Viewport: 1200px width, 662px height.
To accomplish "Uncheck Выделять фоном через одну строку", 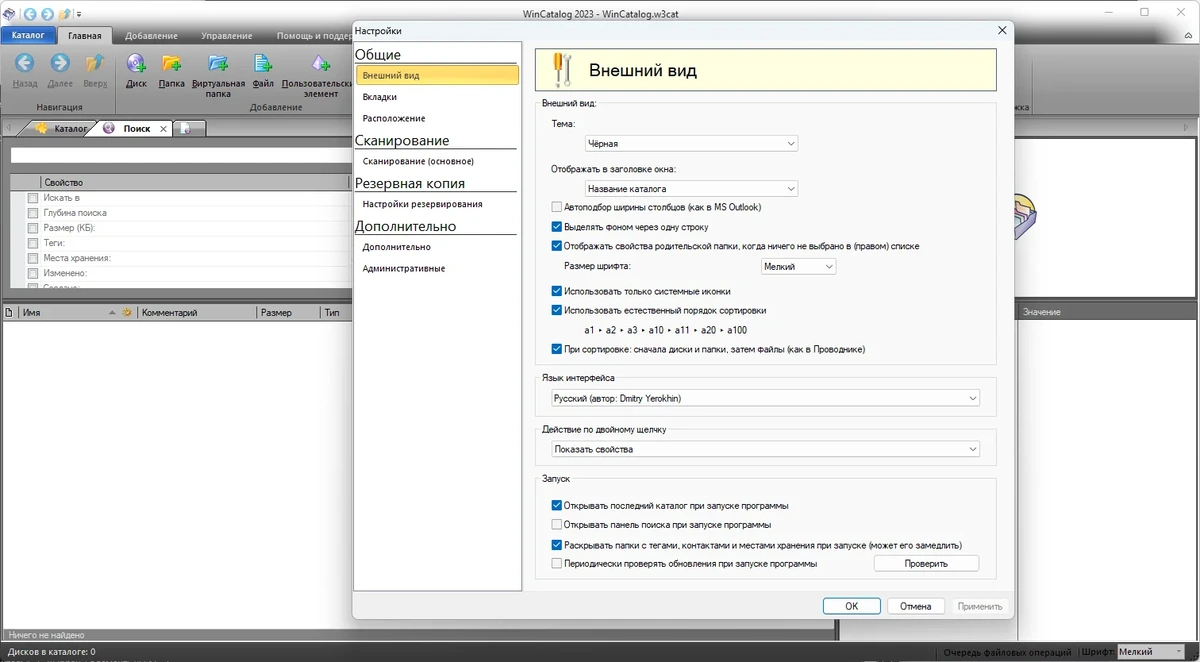I will (557, 227).
